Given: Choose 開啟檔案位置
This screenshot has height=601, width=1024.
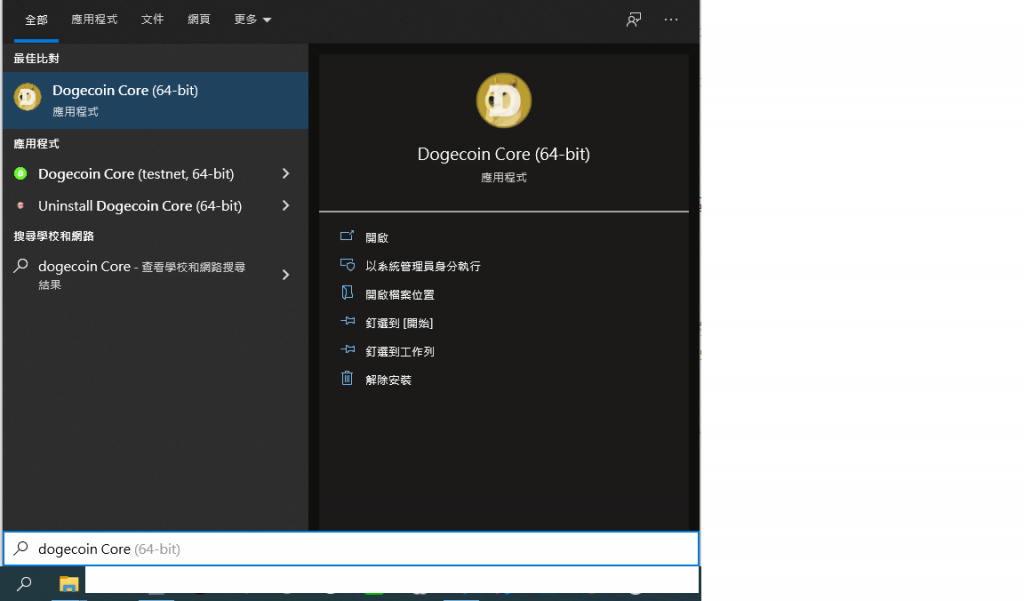Looking at the screenshot, I should tap(400, 295).
